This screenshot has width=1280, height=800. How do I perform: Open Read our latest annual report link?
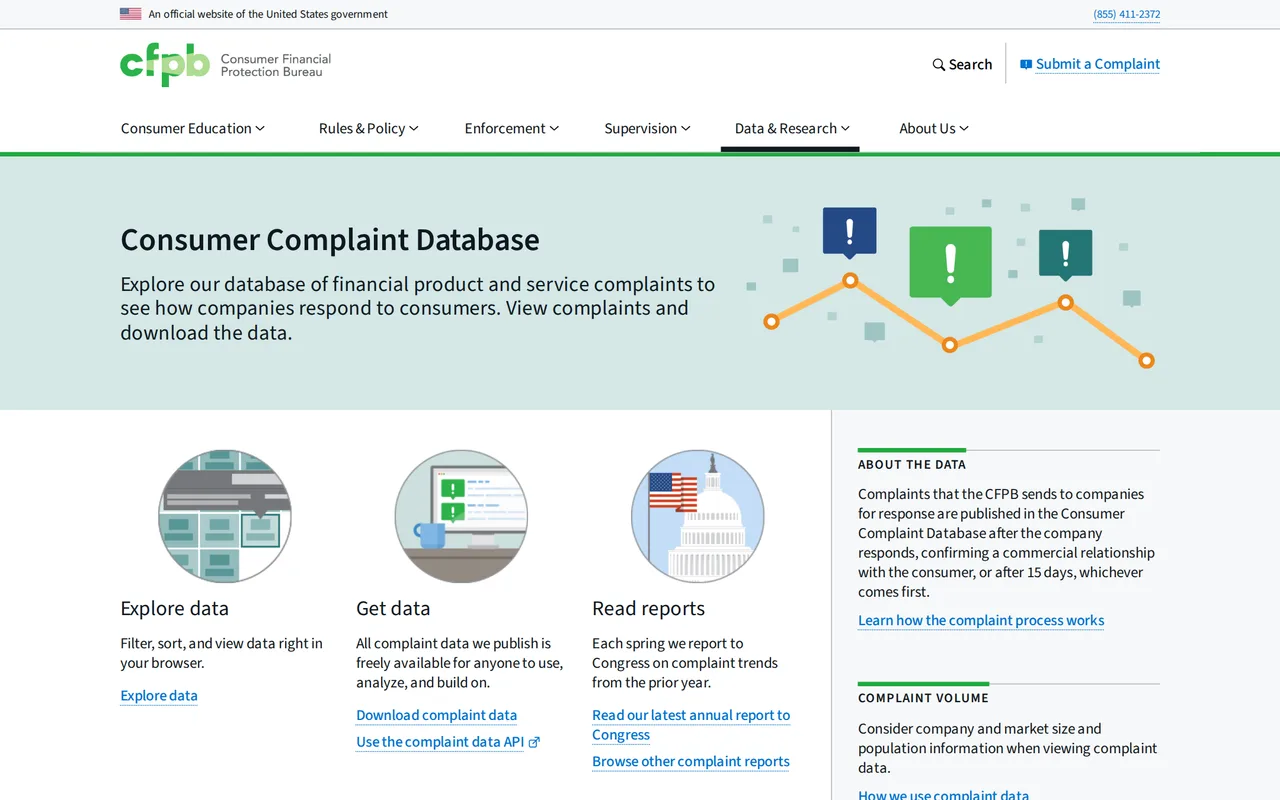pyautogui.click(x=691, y=725)
